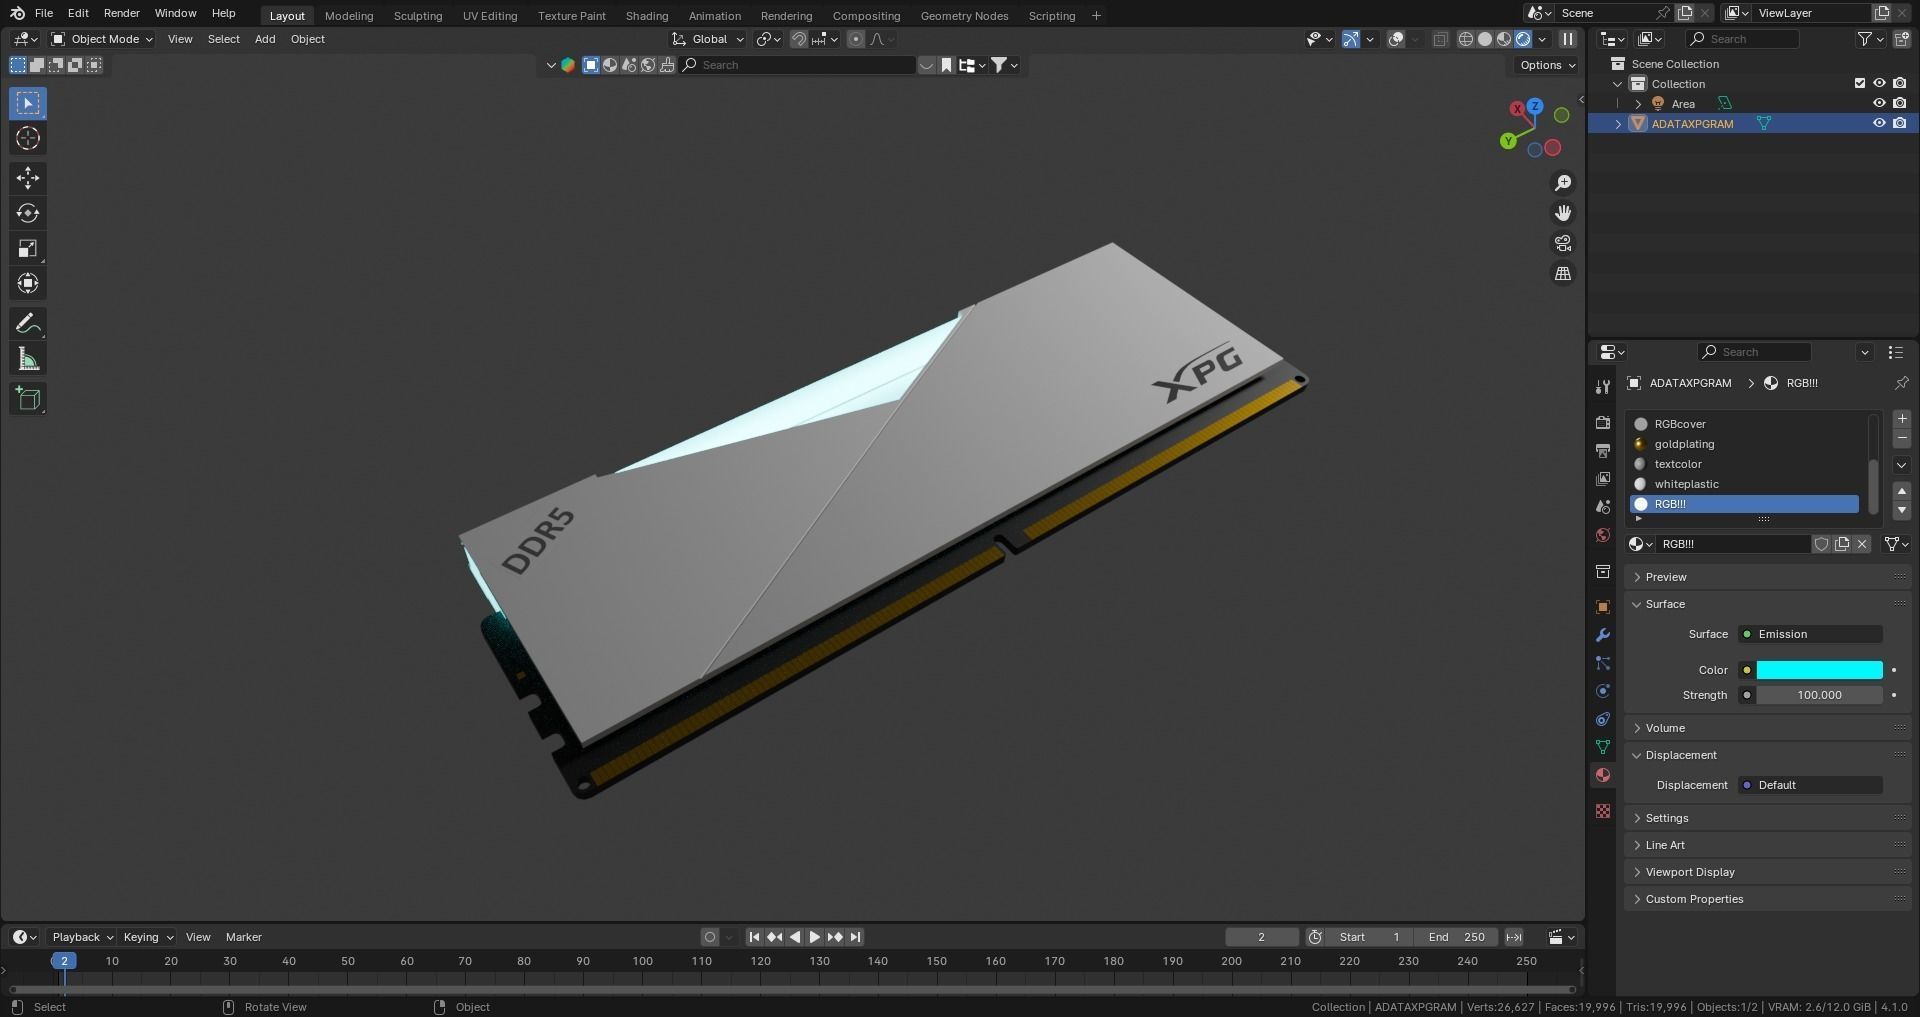Open the View Layer properties tab

[1603, 479]
